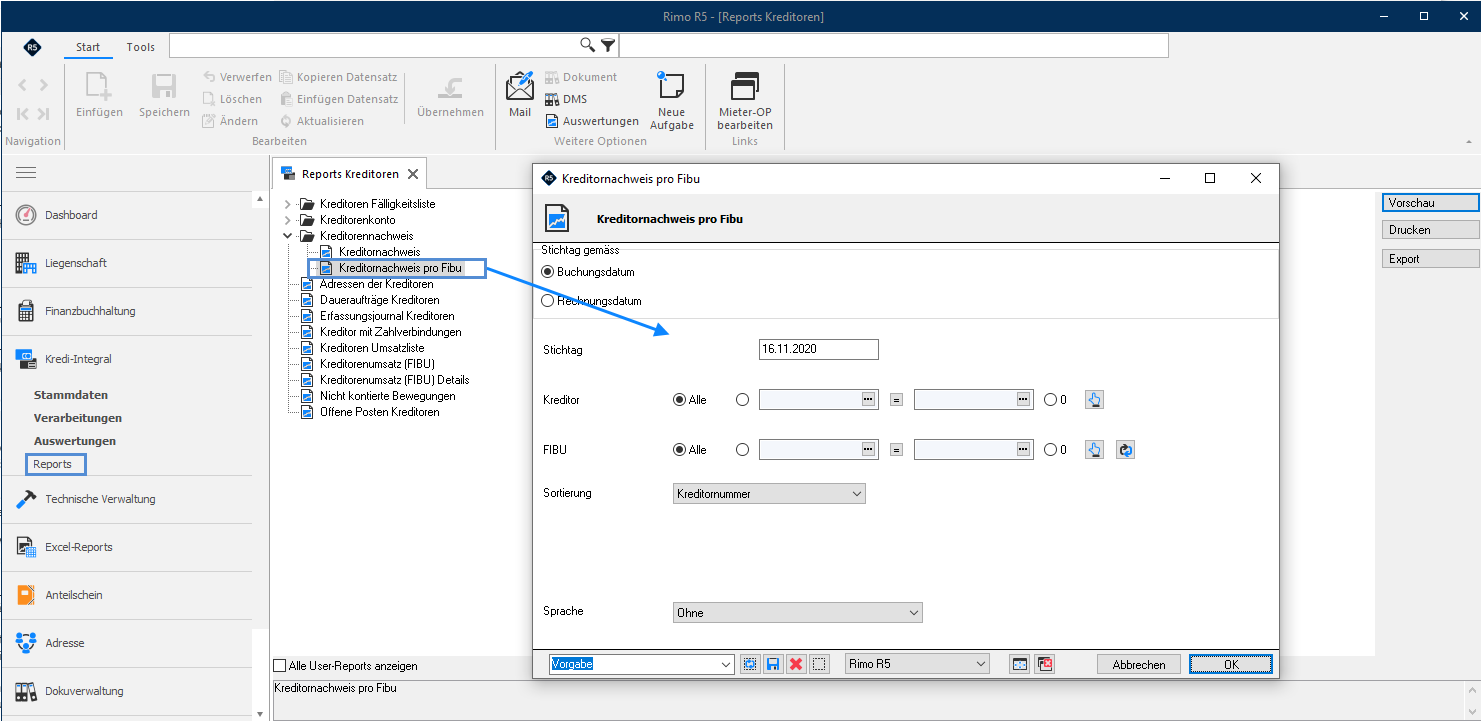Screen dimensions: 1481x721
Task: Select the Kreditor range radio button
Action: pos(742,400)
